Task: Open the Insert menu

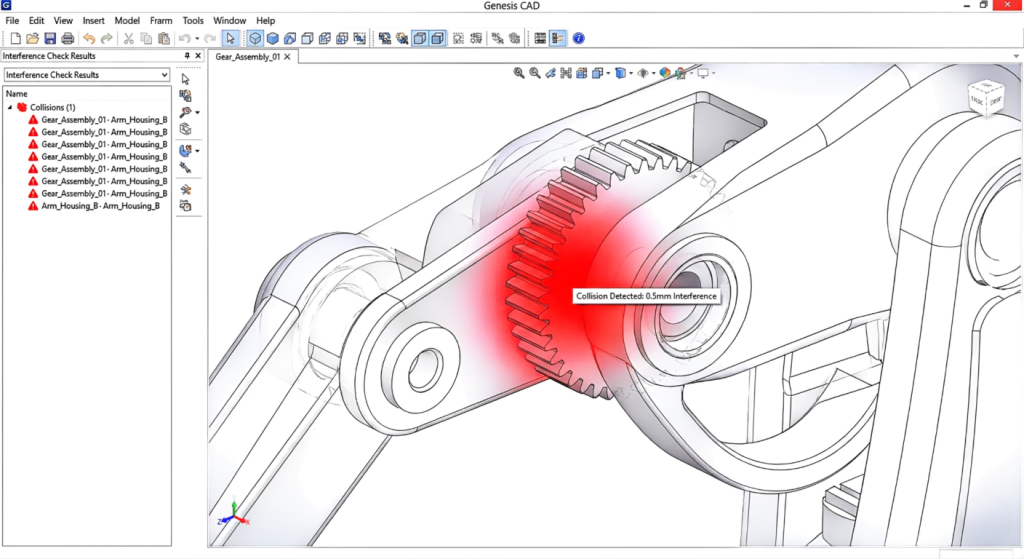Action: coord(93,20)
